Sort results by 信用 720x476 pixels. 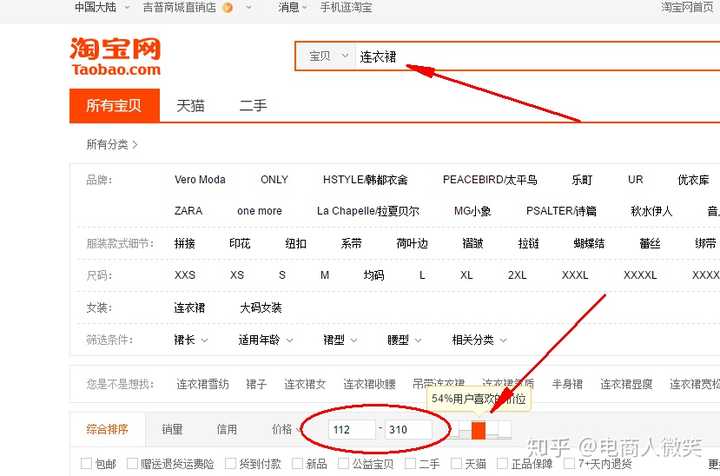(227, 429)
